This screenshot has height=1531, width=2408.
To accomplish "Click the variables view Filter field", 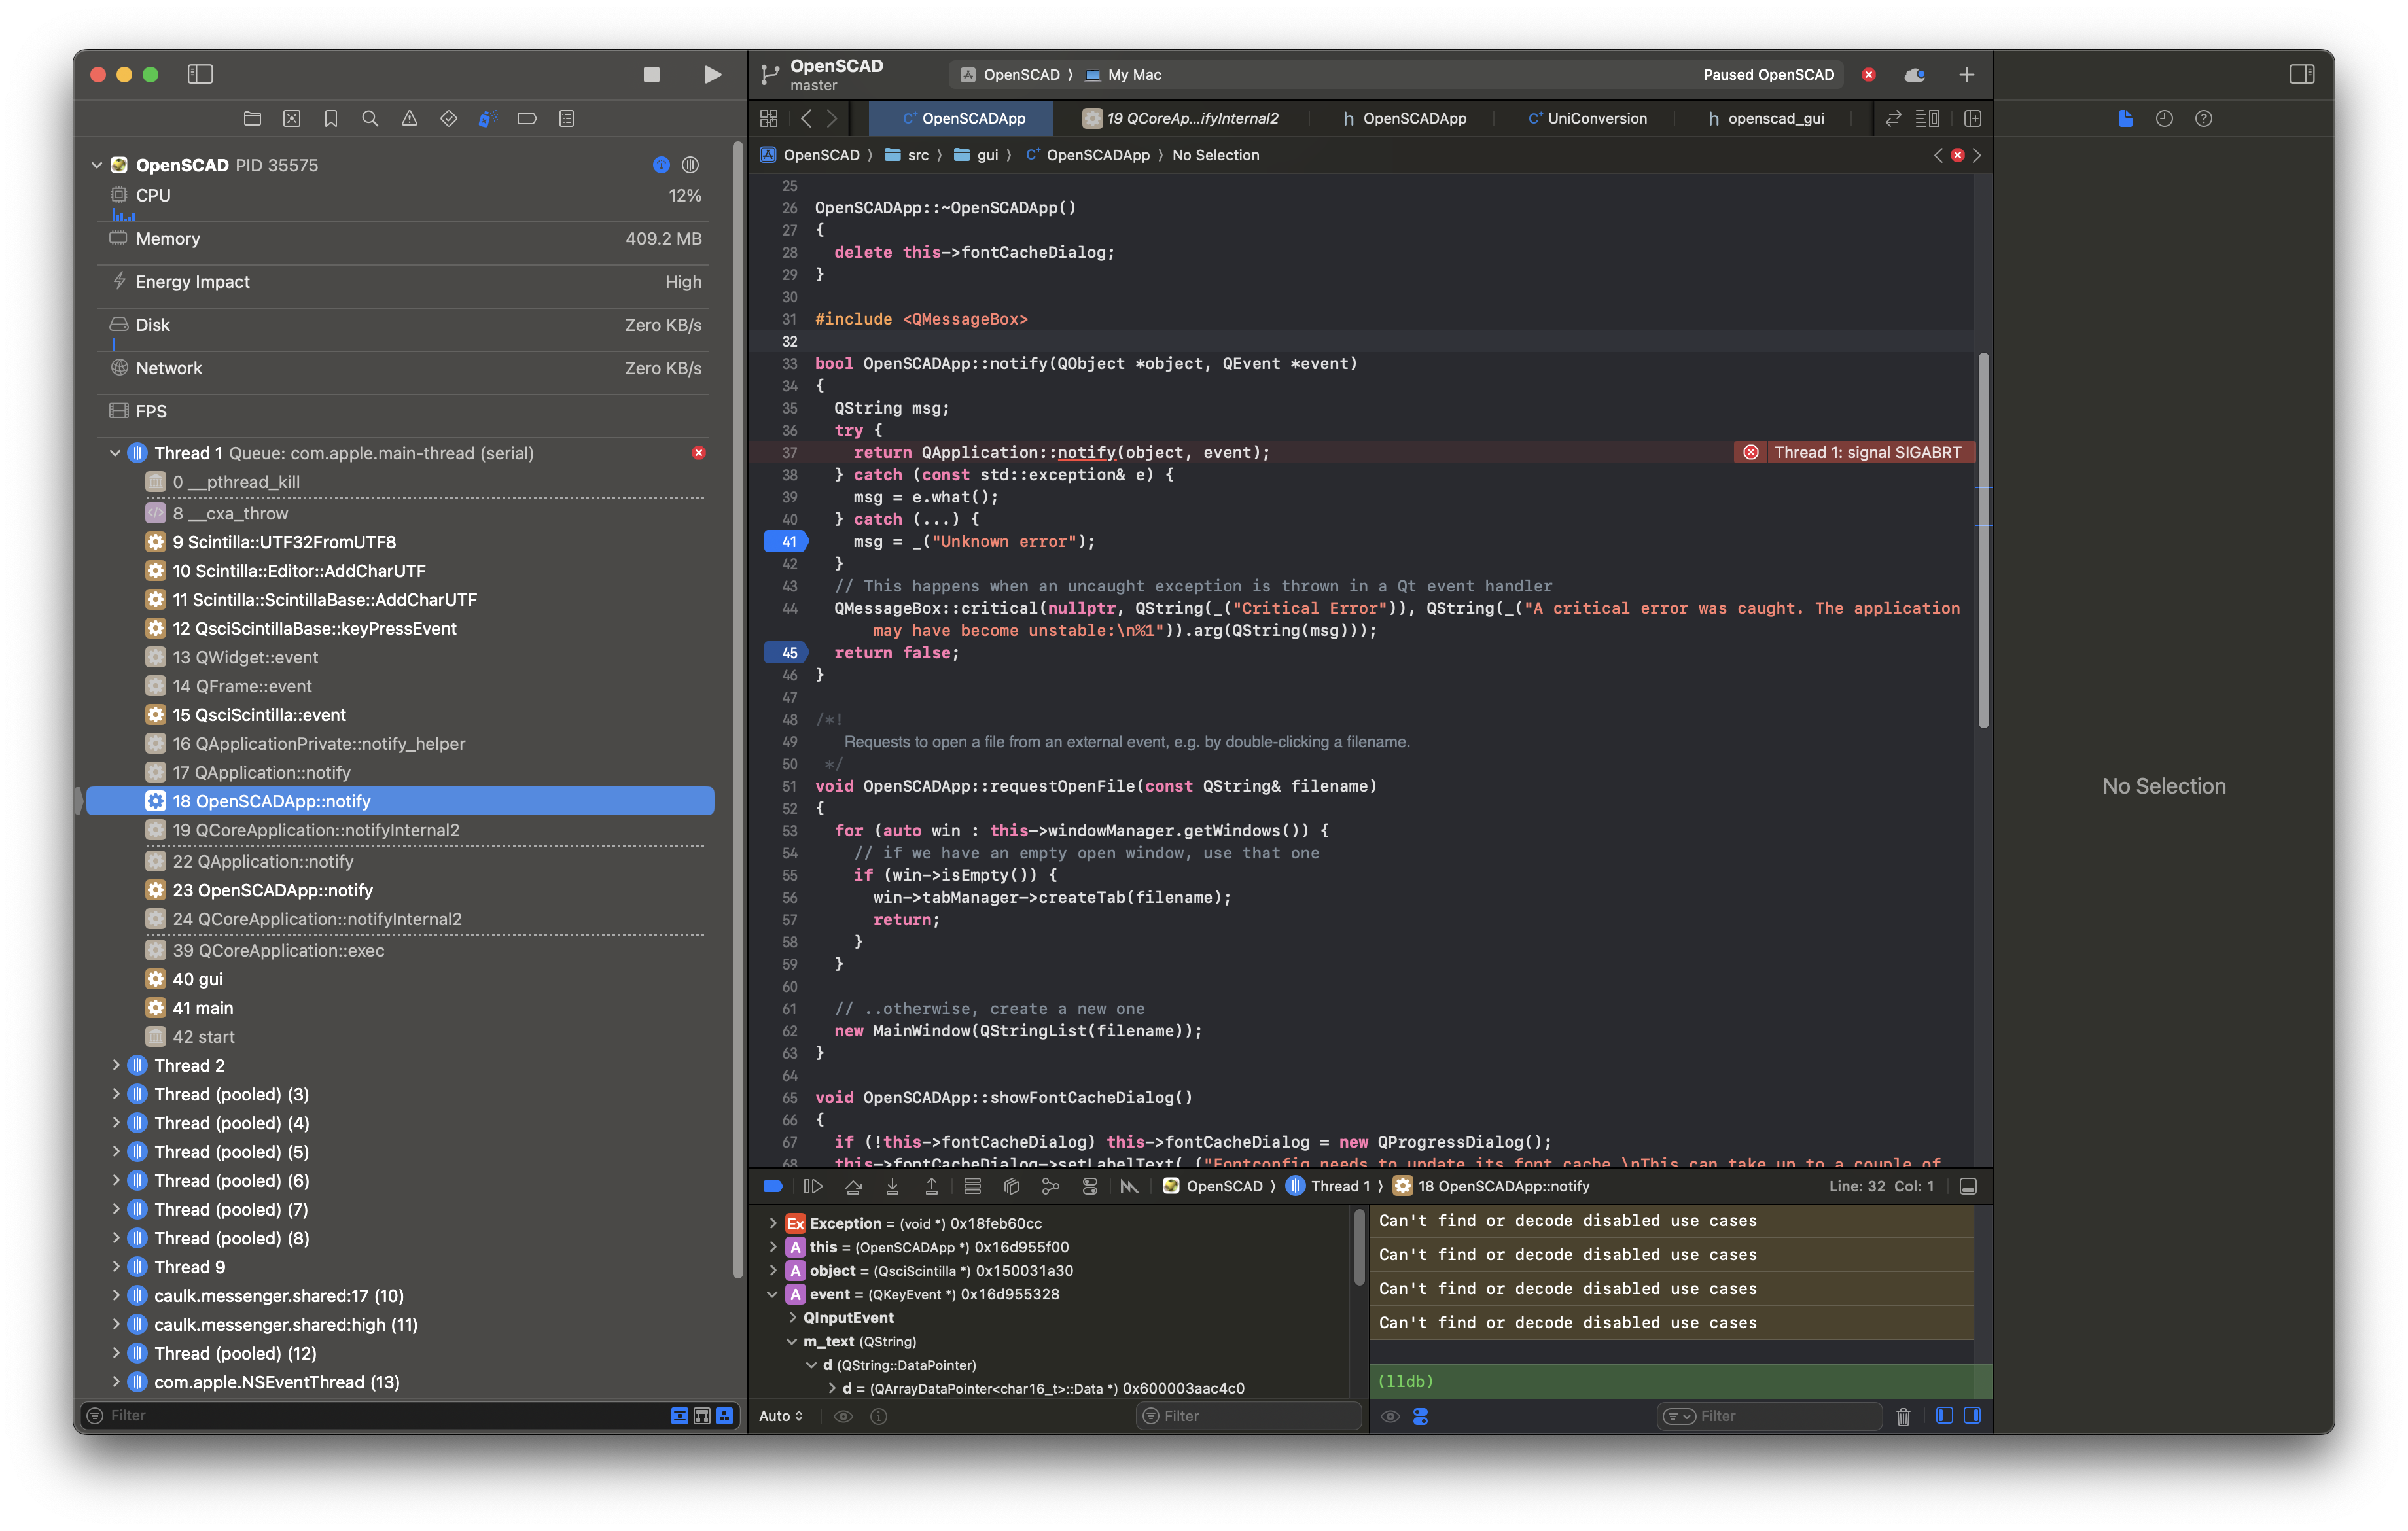I will click(x=1248, y=1416).
